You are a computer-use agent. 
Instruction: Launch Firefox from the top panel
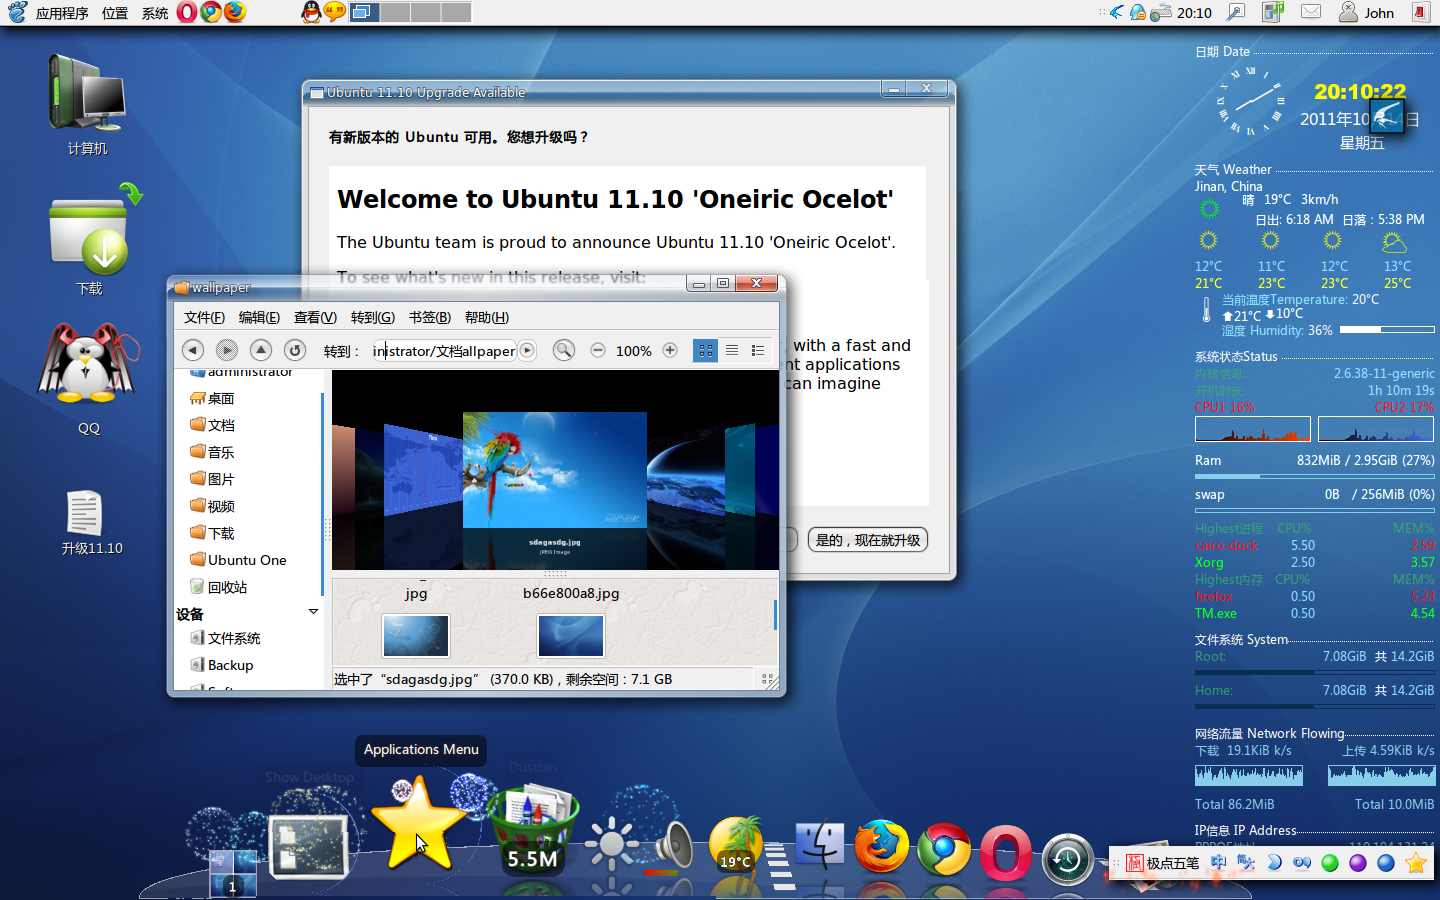click(235, 12)
